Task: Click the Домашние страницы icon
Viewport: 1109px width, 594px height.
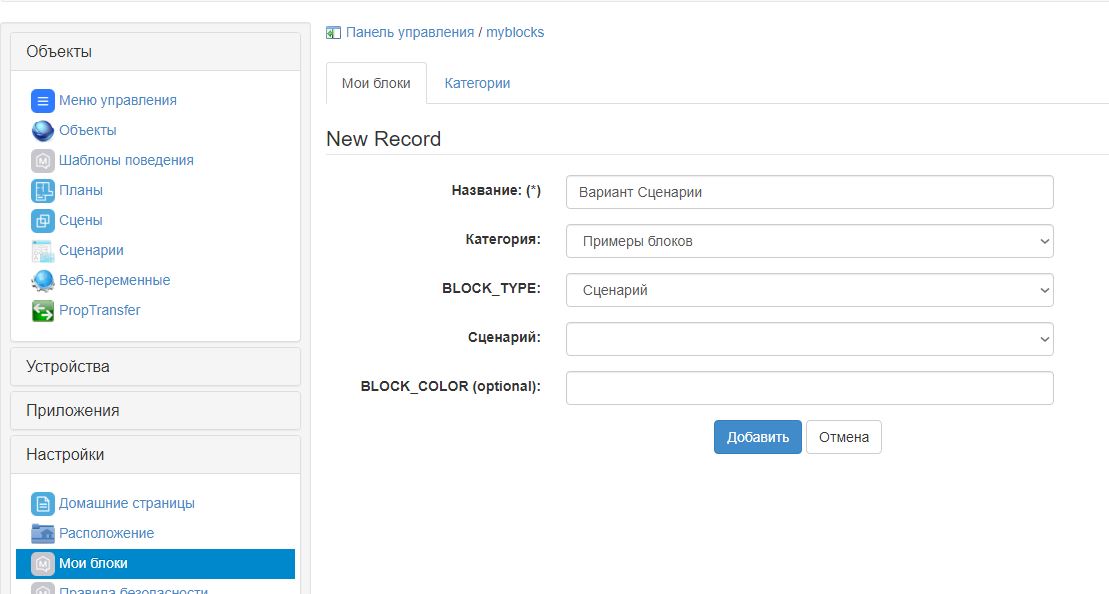Action: point(42,503)
